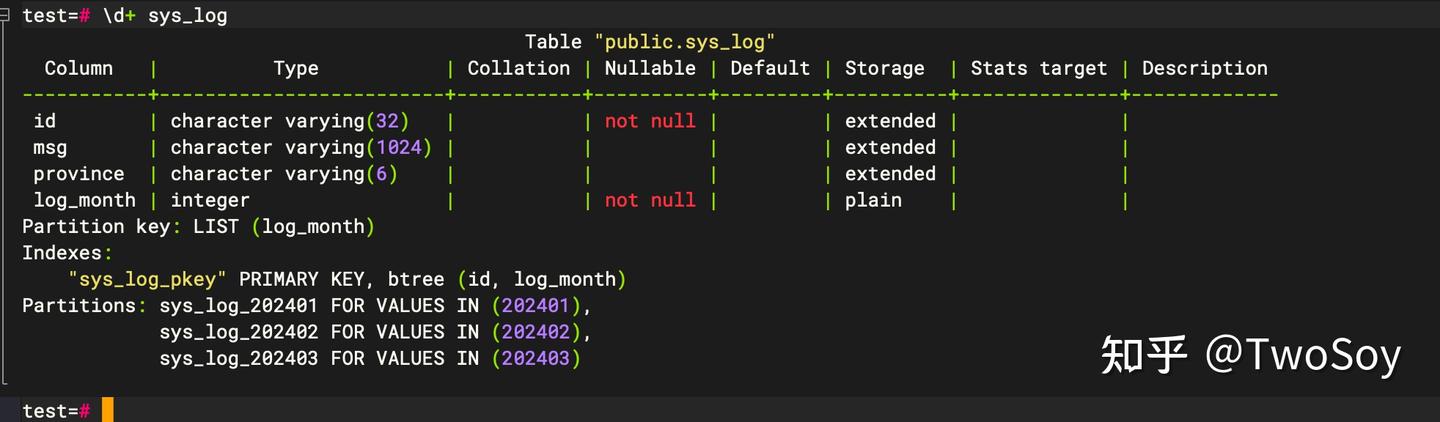The image size is (1440, 422).
Task: Select the province column name
Action: click(79, 174)
